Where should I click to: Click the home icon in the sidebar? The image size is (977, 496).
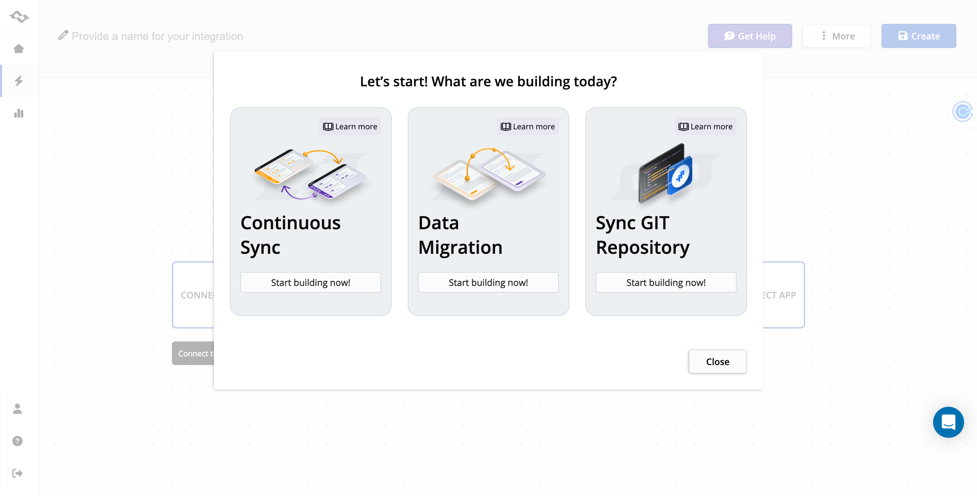coord(18,49)
